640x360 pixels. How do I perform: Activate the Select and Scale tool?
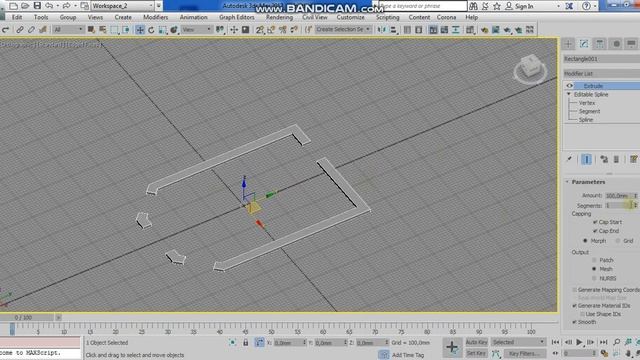(162, 30)
